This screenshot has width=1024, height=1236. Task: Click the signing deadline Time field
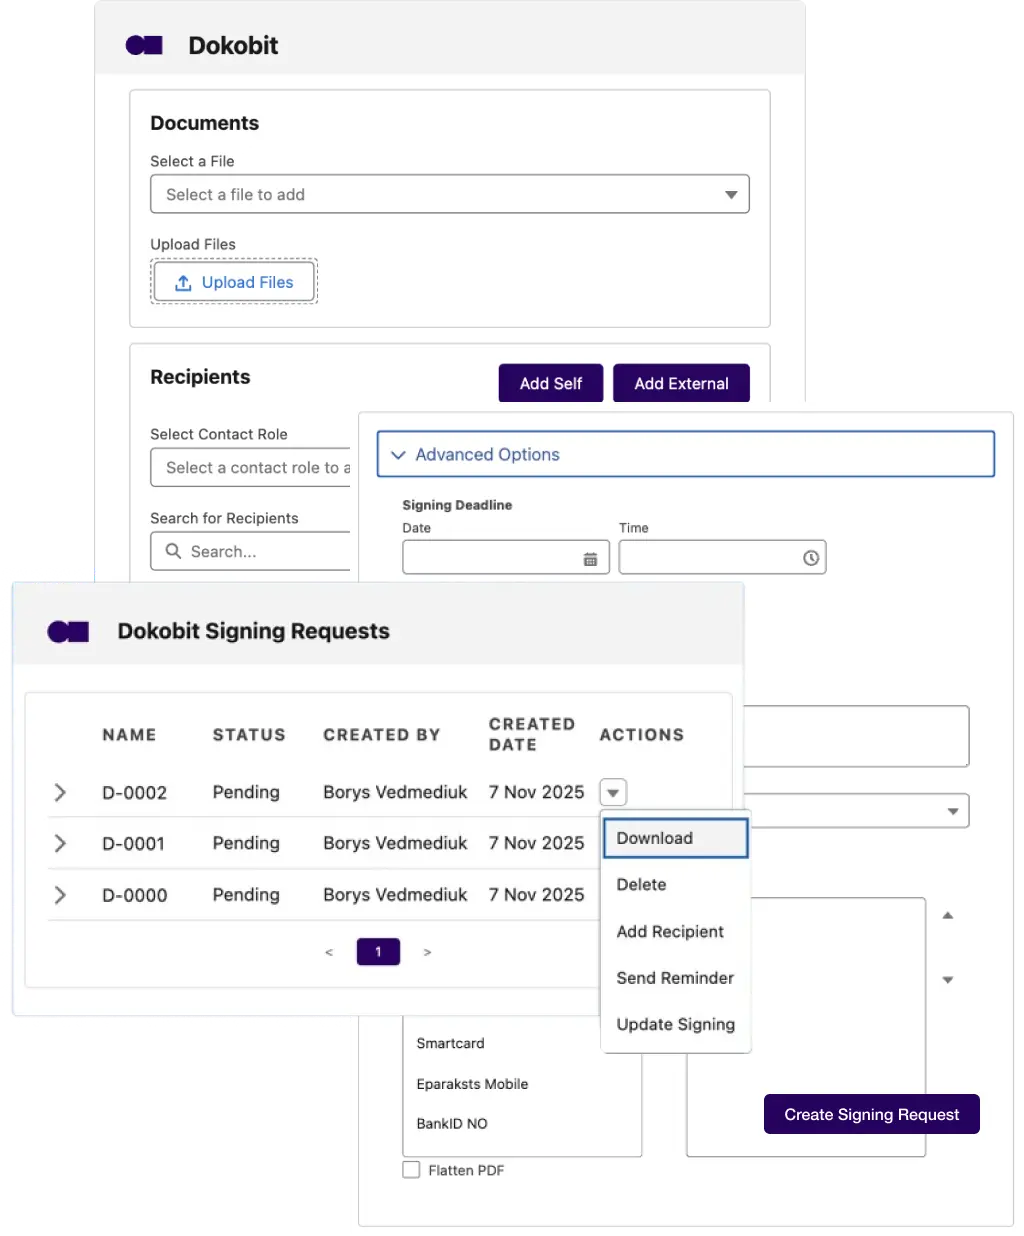[722, 558]
